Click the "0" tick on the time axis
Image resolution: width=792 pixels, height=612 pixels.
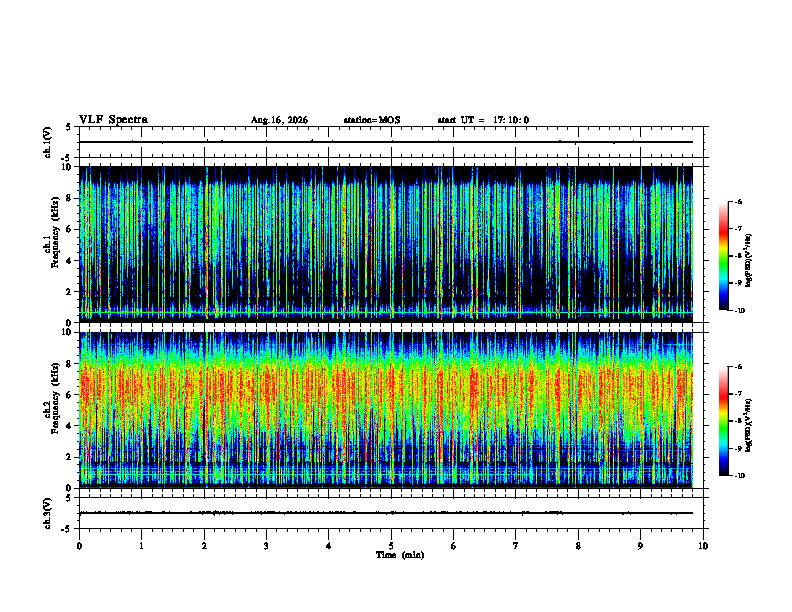[79, 546]
